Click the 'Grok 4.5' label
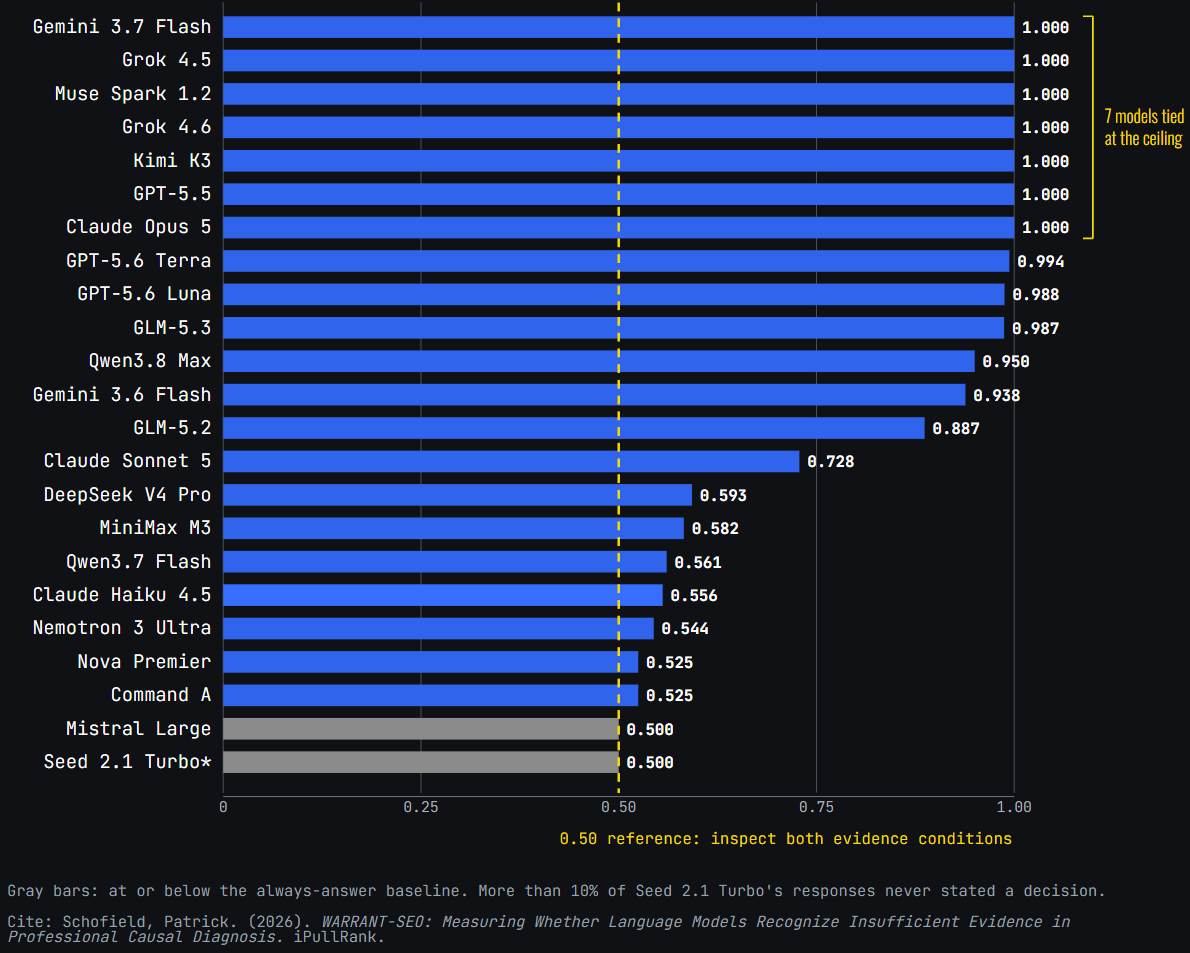 (x=166, y=60)
